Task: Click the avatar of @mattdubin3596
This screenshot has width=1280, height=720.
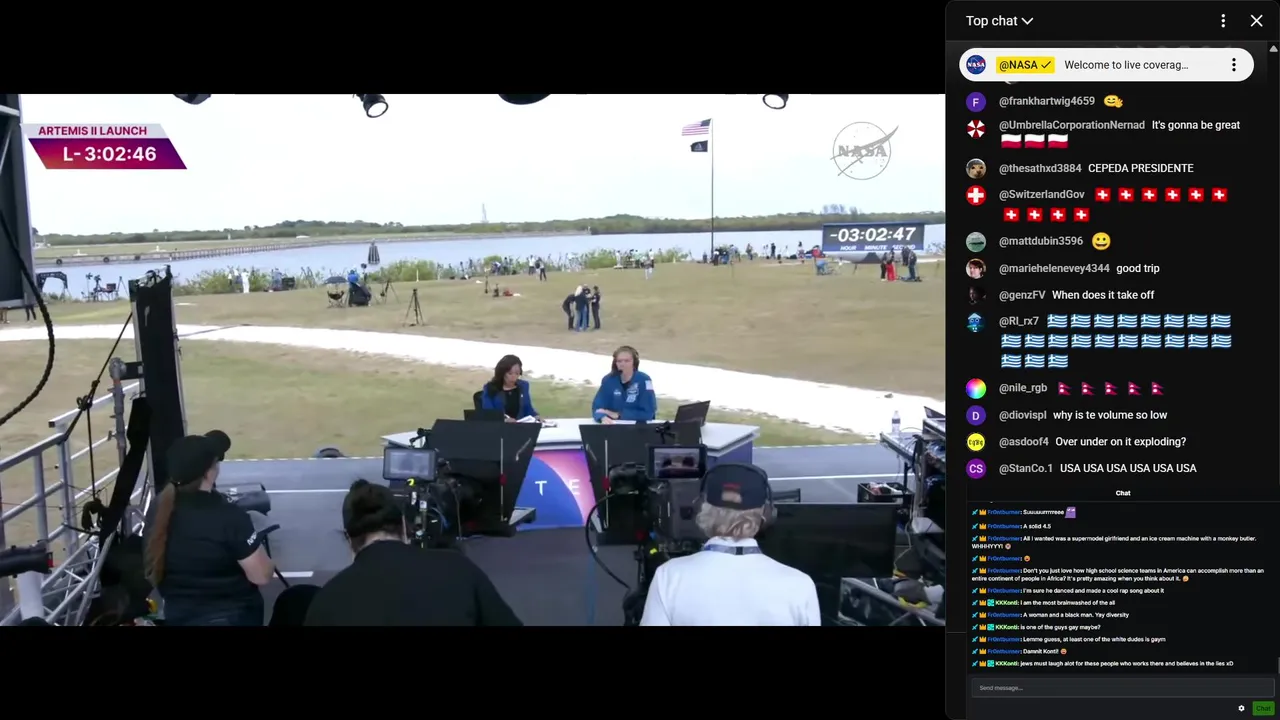Action: pos(976,242)
